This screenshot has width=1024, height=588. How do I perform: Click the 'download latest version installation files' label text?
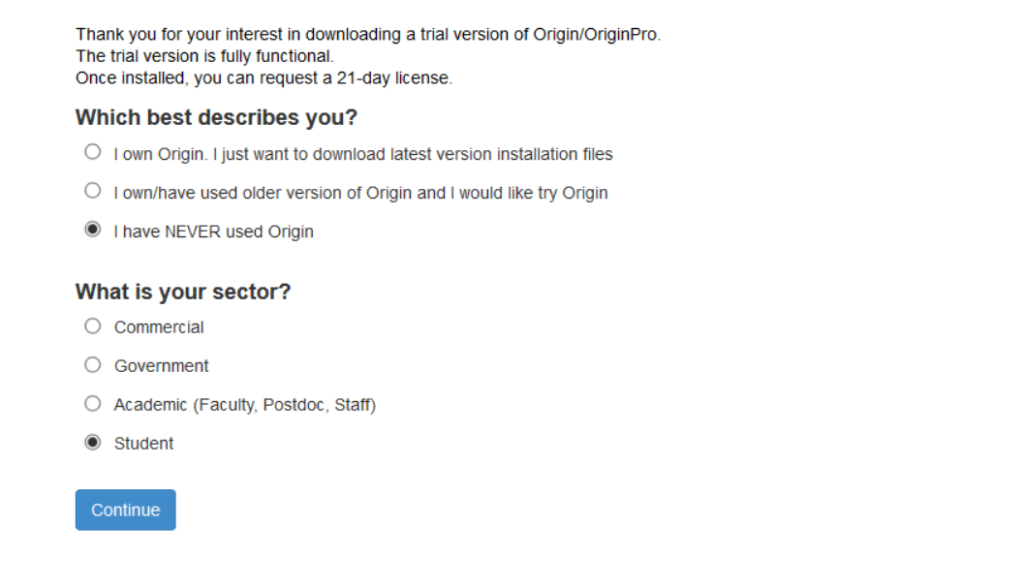pyautogui.click(x=362, y=154)
